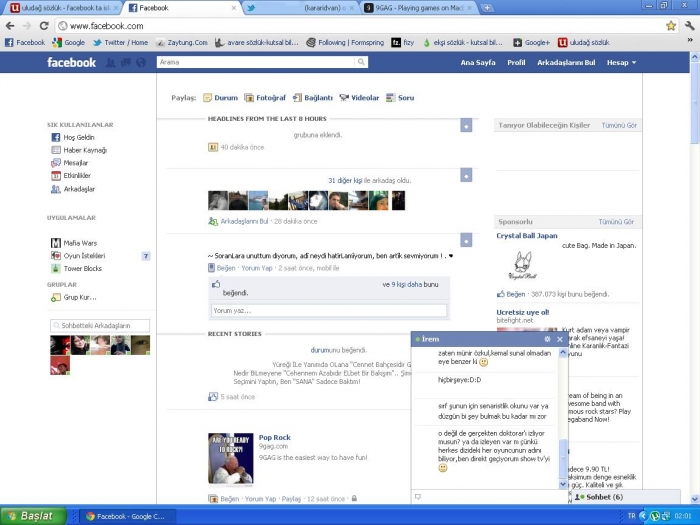
Task: Switch to the Twitter (kararidvan) tab
Action: [x=301, y=8]
